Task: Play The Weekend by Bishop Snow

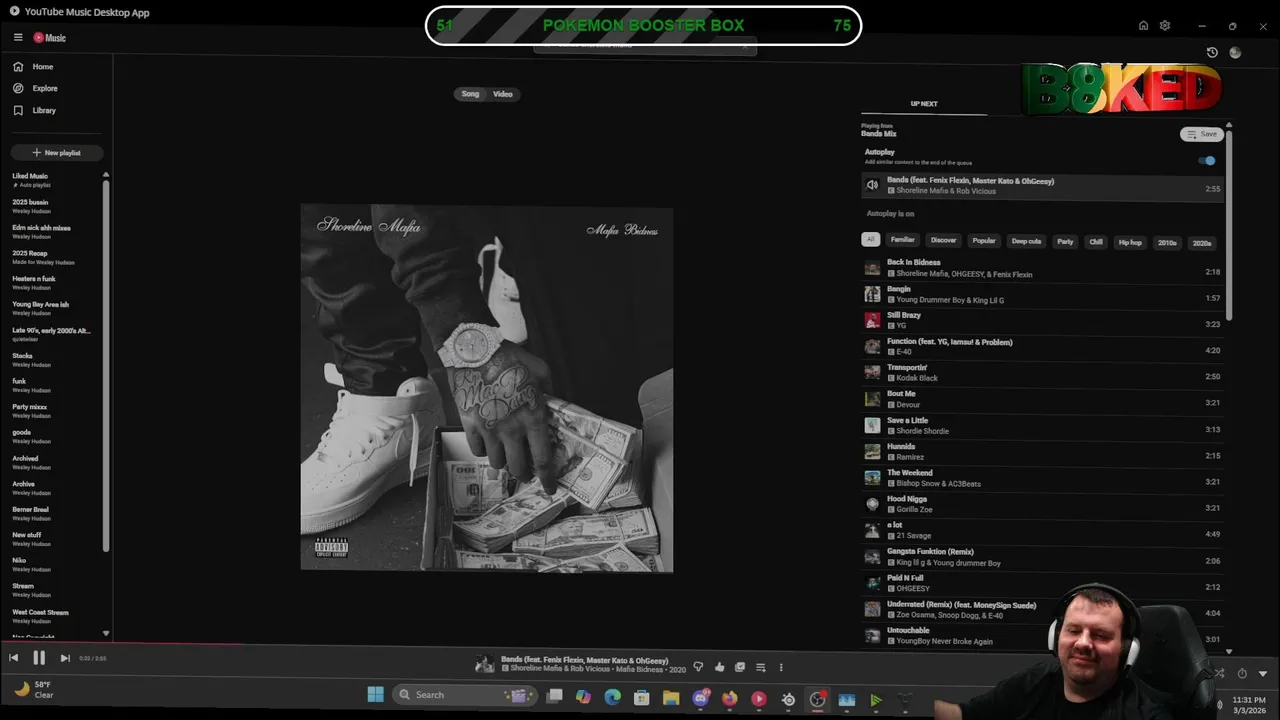Action: (1041, 478)
